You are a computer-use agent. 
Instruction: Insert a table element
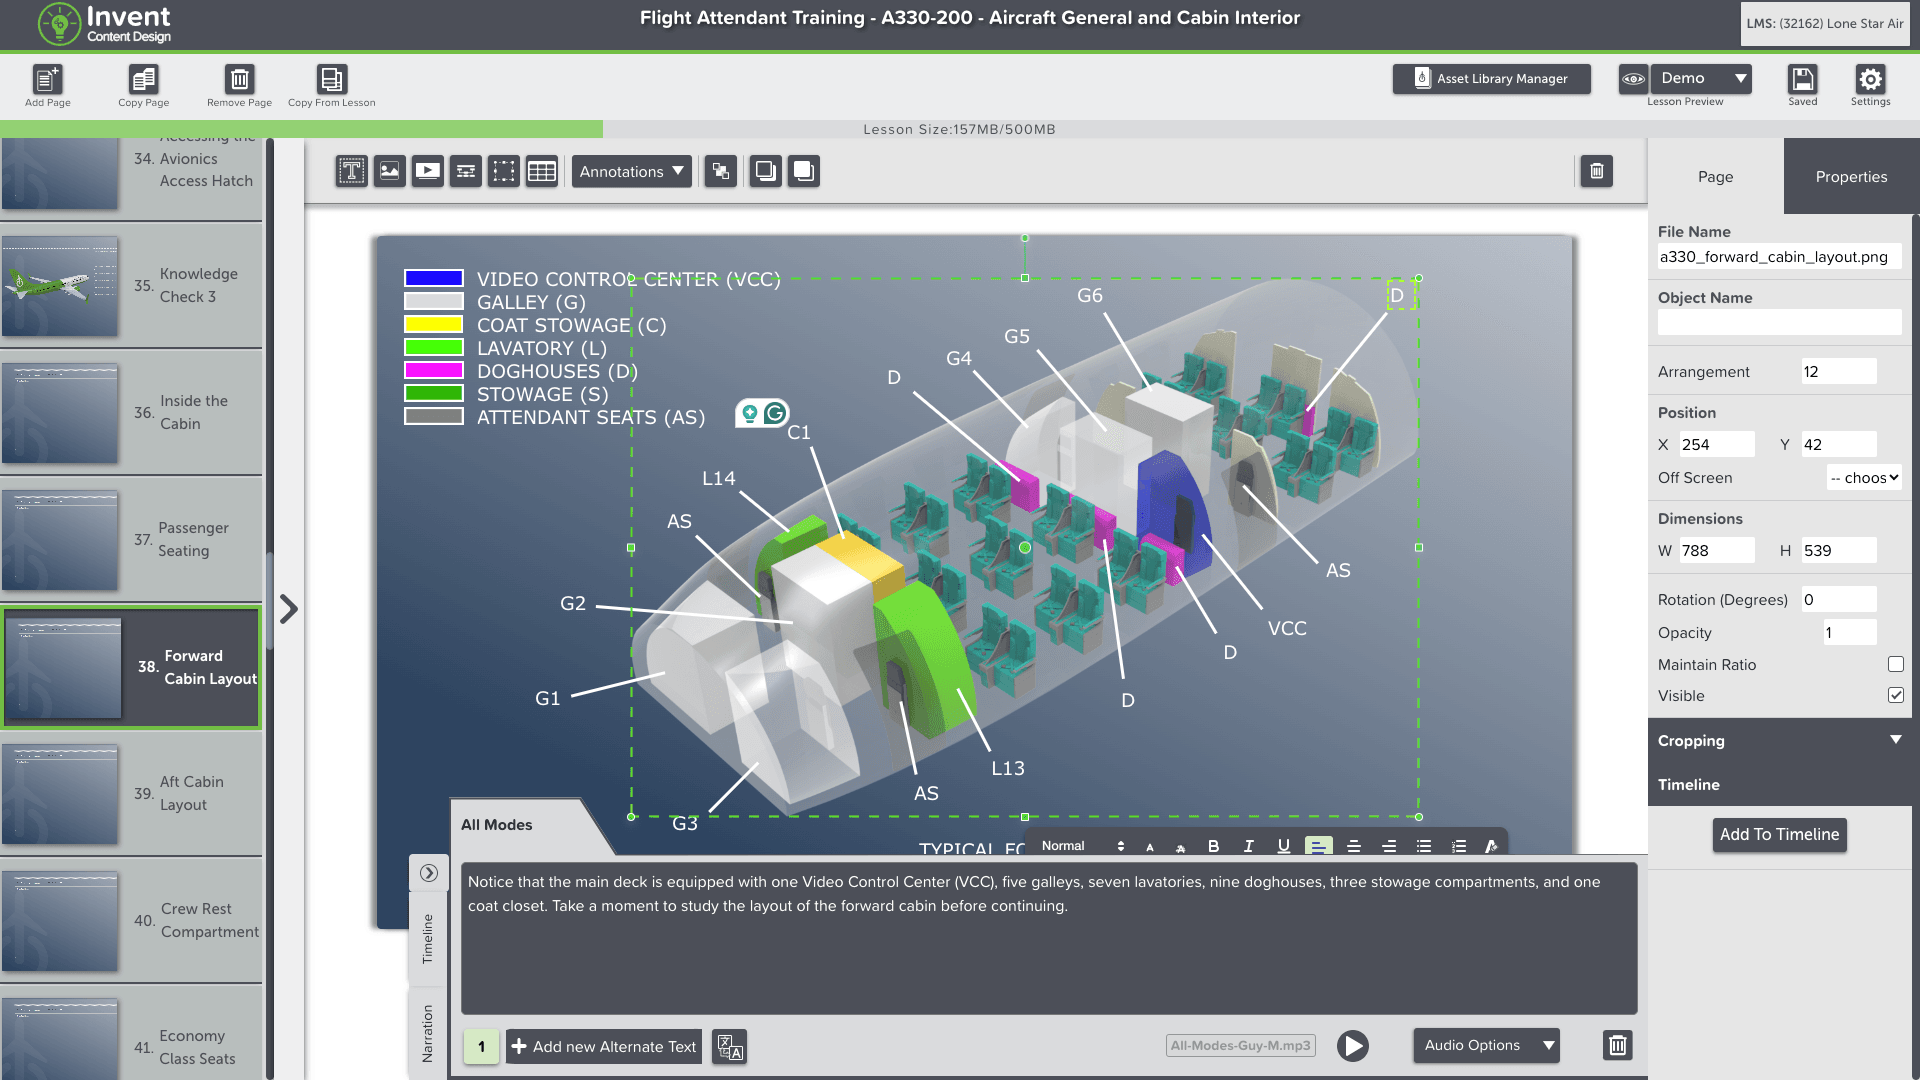[542, 171]
